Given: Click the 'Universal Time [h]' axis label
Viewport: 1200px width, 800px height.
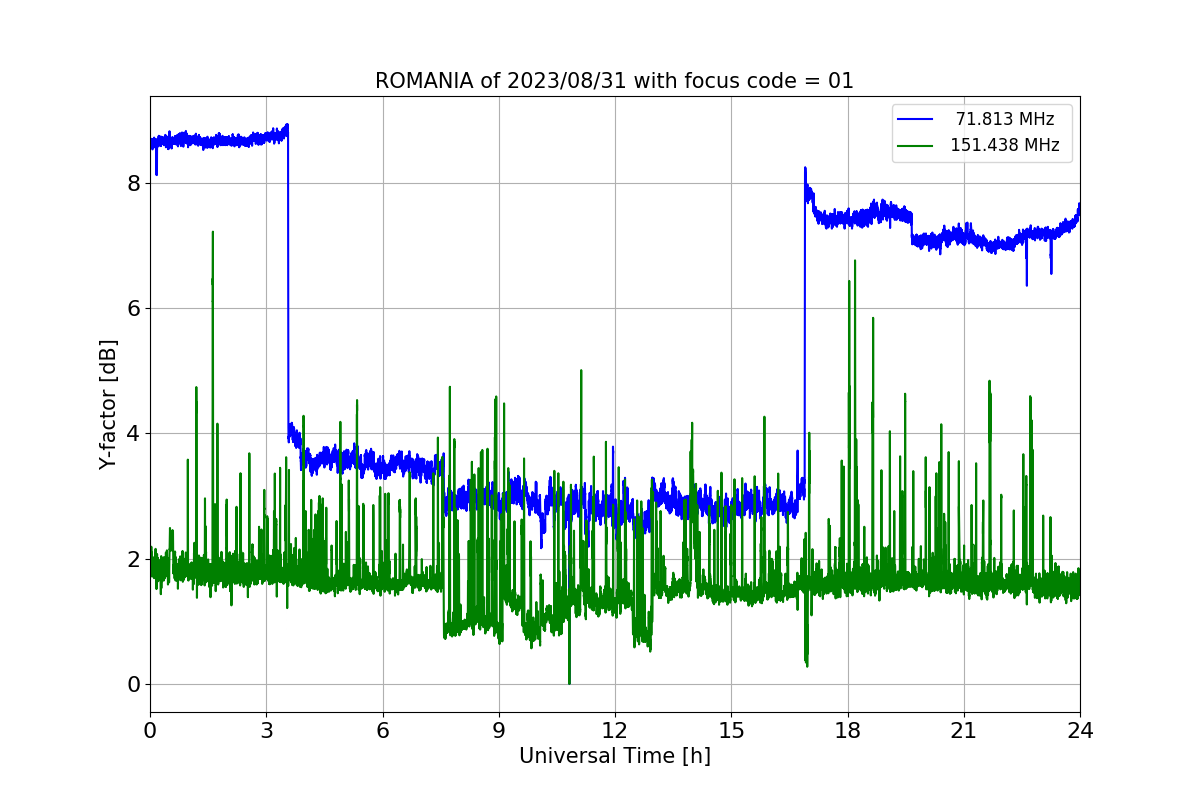Looking at the screenshot, I should [614, 757].
